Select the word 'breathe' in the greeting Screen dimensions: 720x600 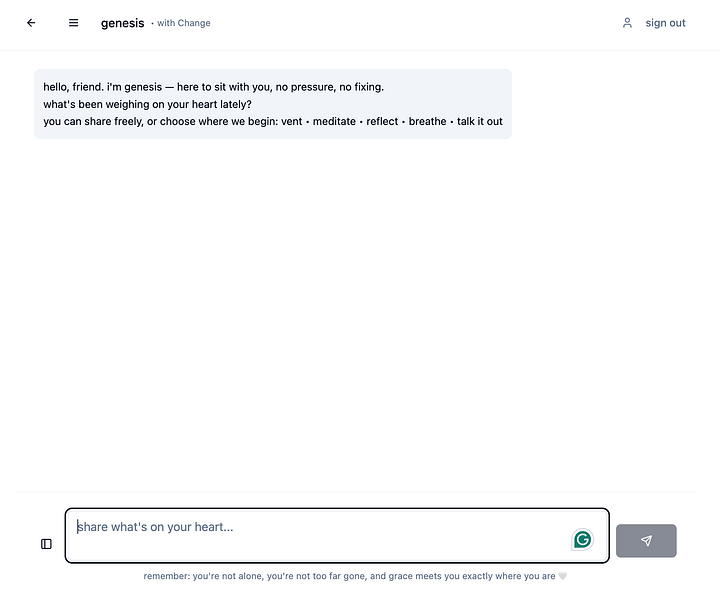[428, 121]
